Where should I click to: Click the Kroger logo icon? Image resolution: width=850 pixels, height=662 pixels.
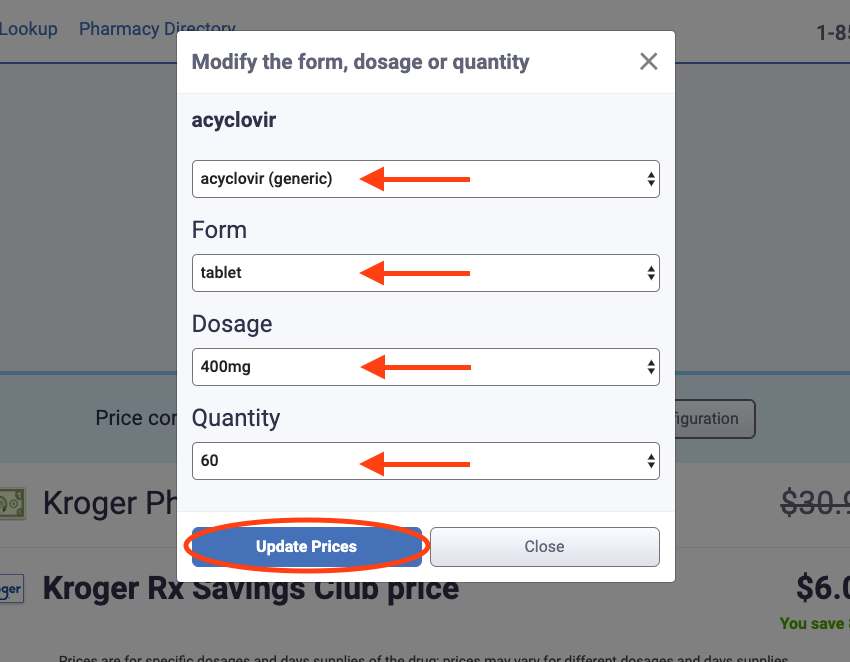click(x=11, y=589)
